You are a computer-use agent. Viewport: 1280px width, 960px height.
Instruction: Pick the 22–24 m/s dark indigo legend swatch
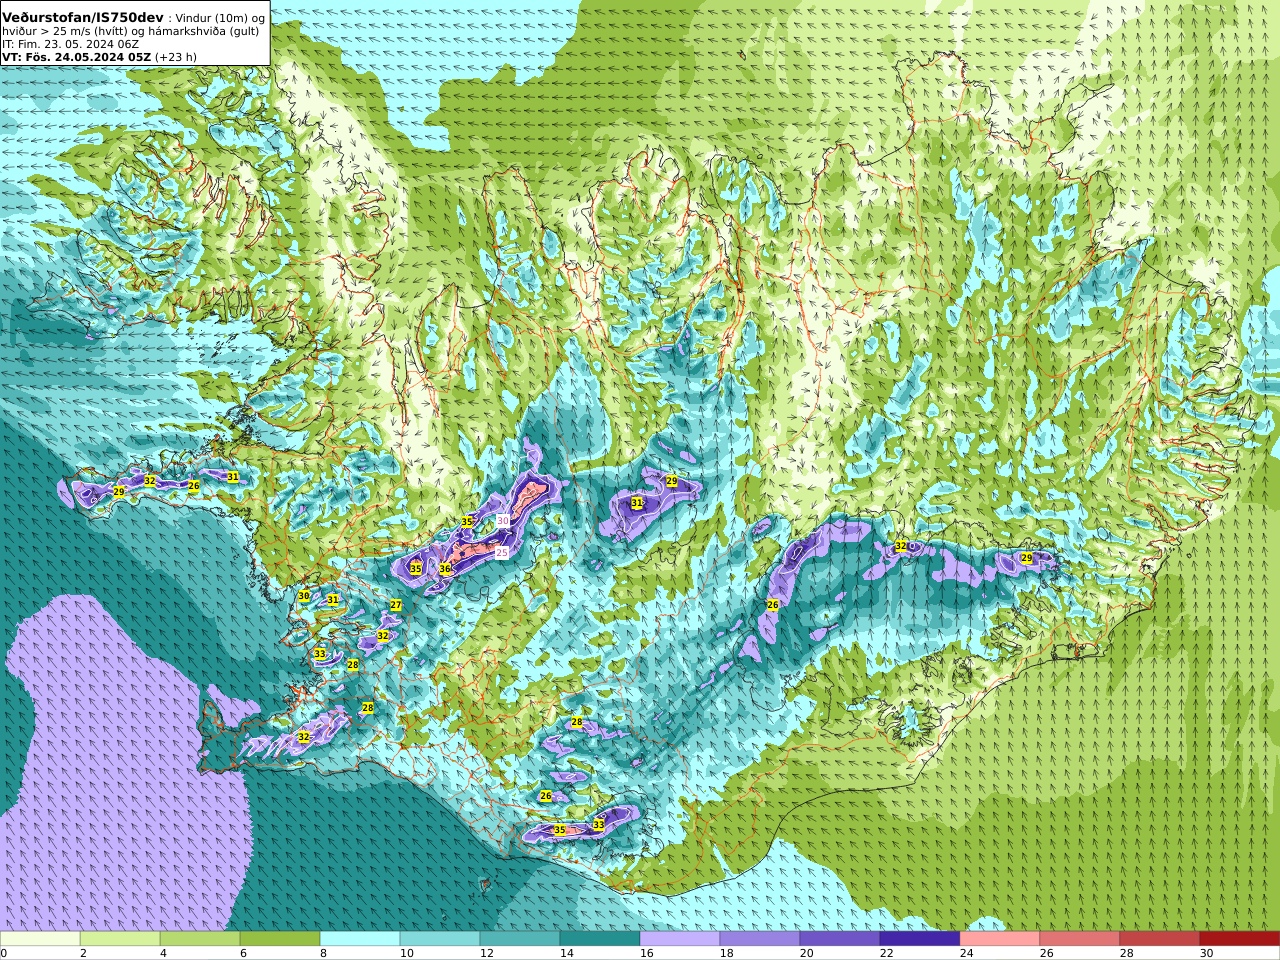(x=920, y=939)
